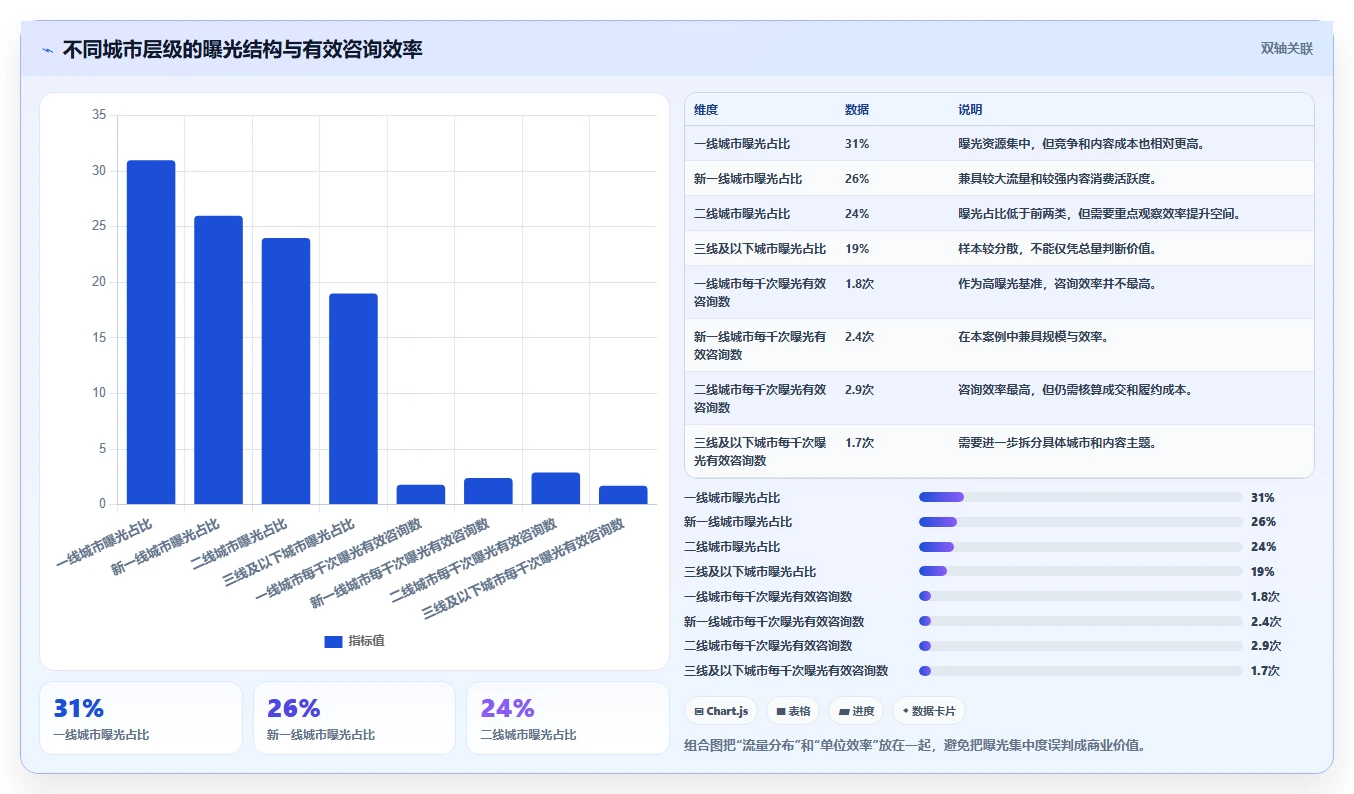Click table text 作为高曝光基准，咨询效率并不最高。
This screenshot has height=794, width=1354.
pyautogui.click(x=1057, y=284)
